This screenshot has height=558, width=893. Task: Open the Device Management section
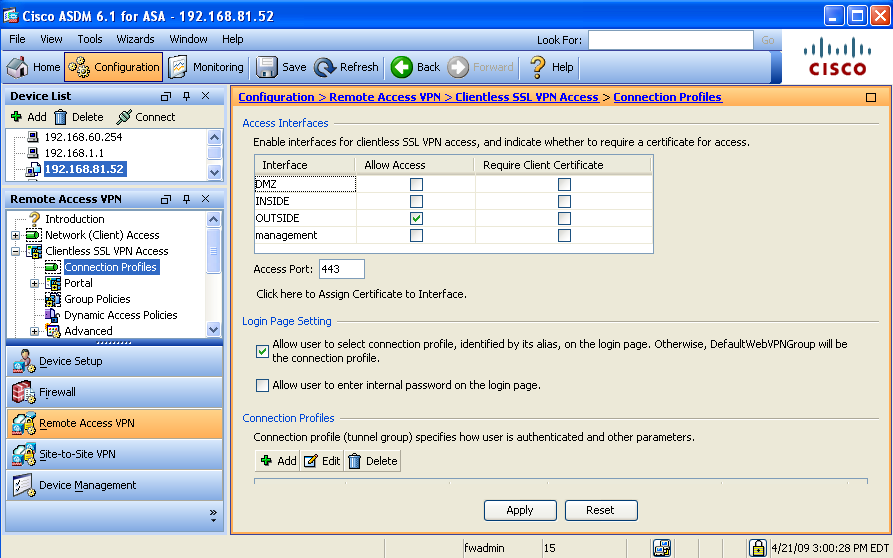point(114,485)
